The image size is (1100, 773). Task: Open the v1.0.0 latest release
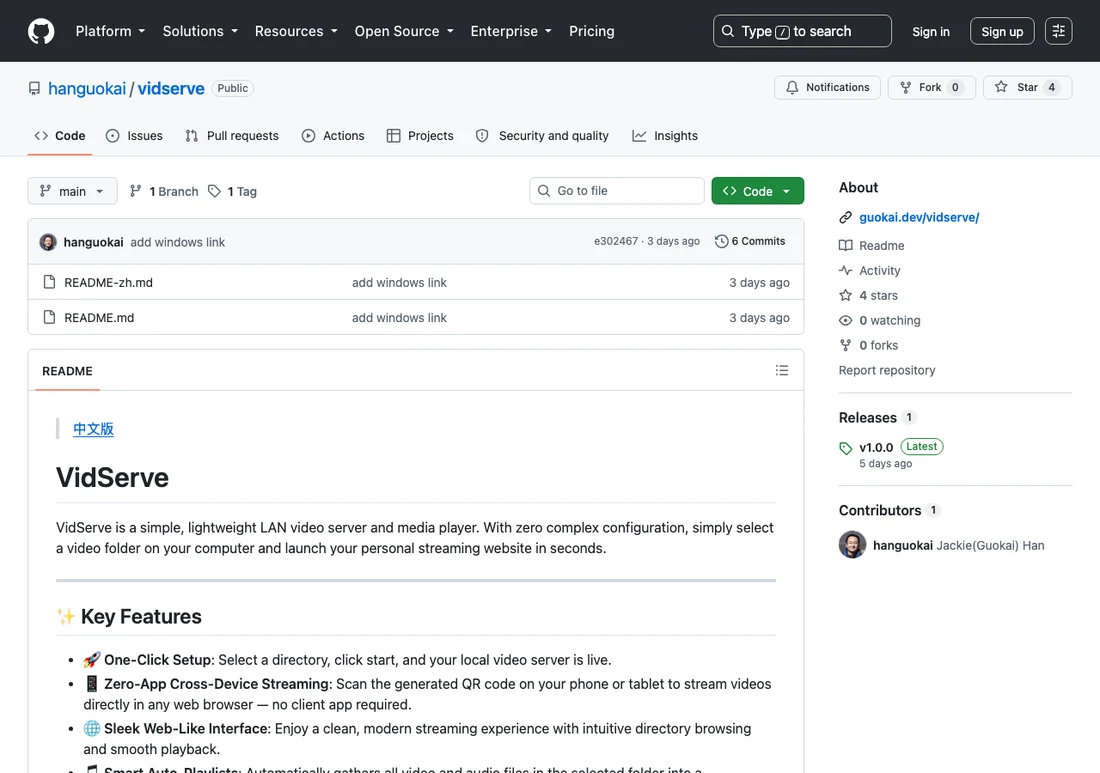tap(876, 448)
